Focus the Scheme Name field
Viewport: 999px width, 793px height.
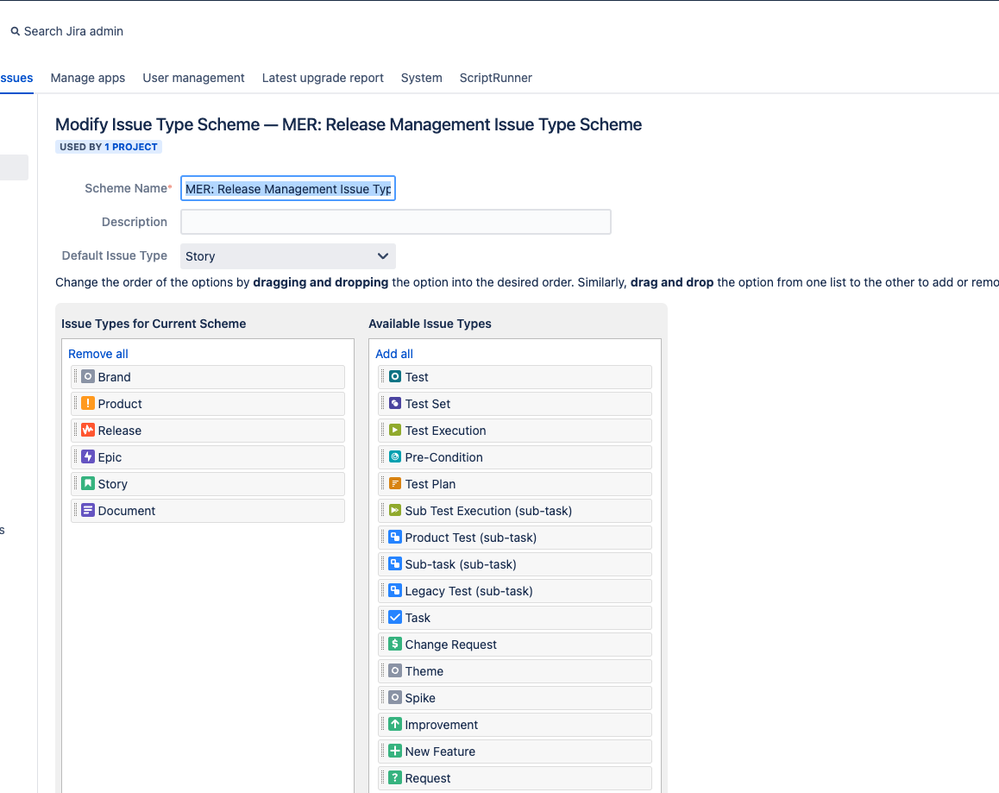tap(288, 189)
